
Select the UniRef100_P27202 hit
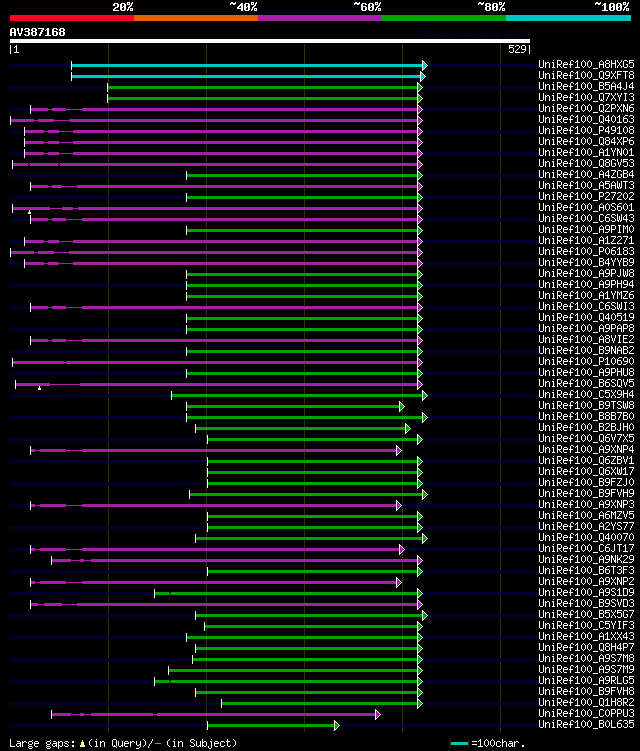pos(586,196)
